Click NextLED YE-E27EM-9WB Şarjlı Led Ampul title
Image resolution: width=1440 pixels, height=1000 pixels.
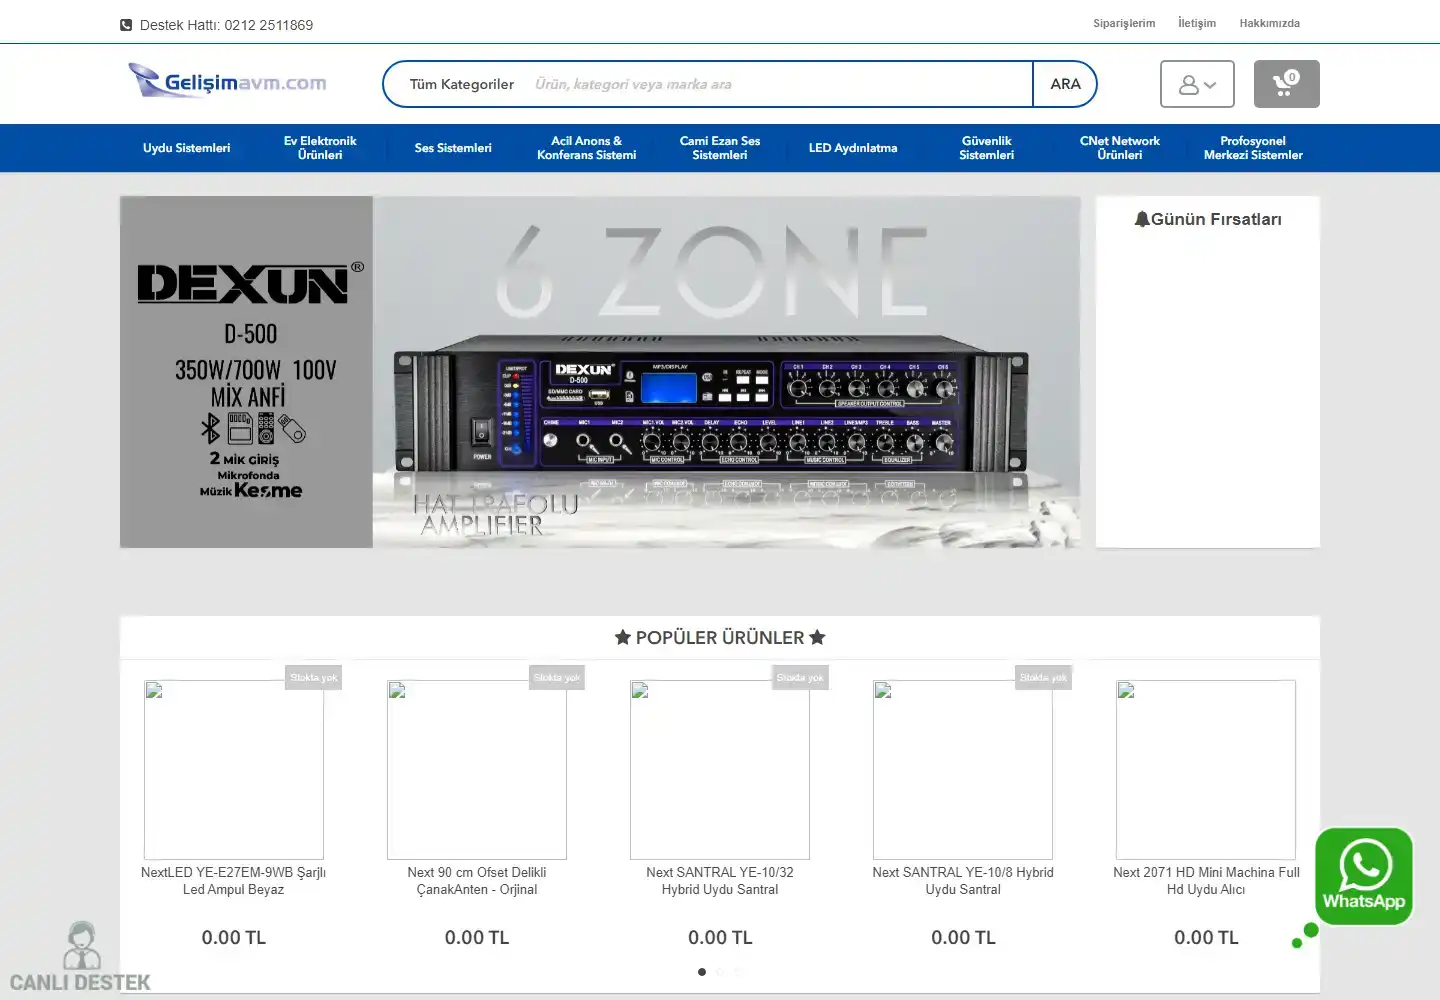tap(234, 881)
